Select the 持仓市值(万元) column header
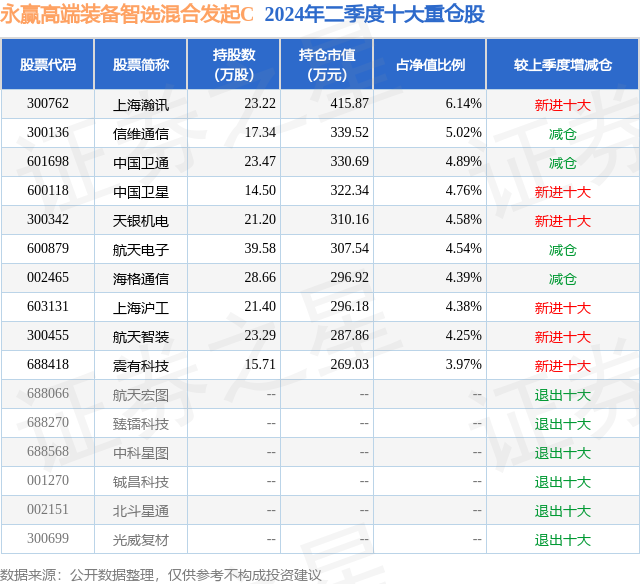Viewport: 640px width, 584px height. point(327,64)
